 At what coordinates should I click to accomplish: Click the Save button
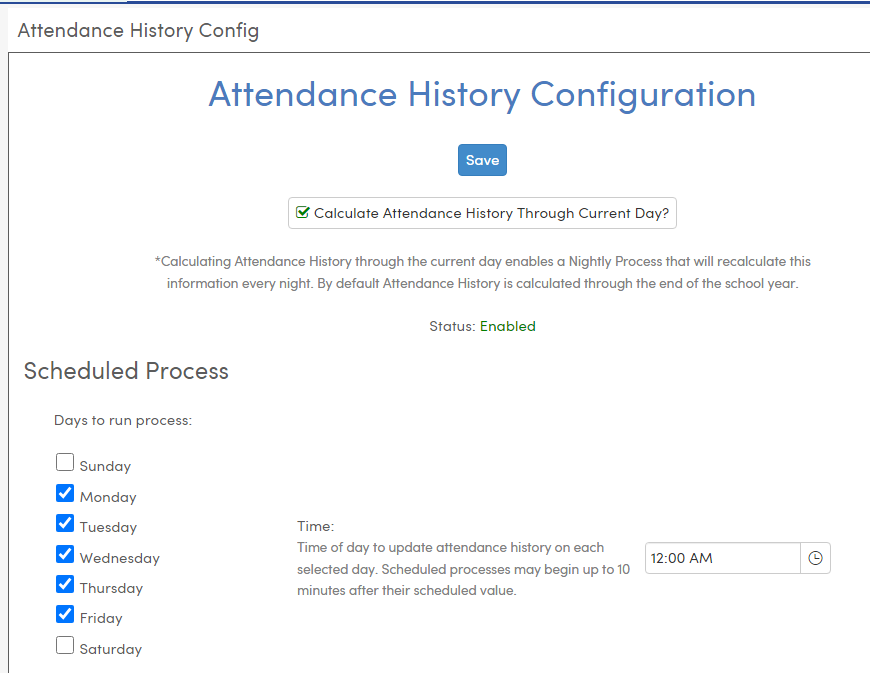[482, 159]
